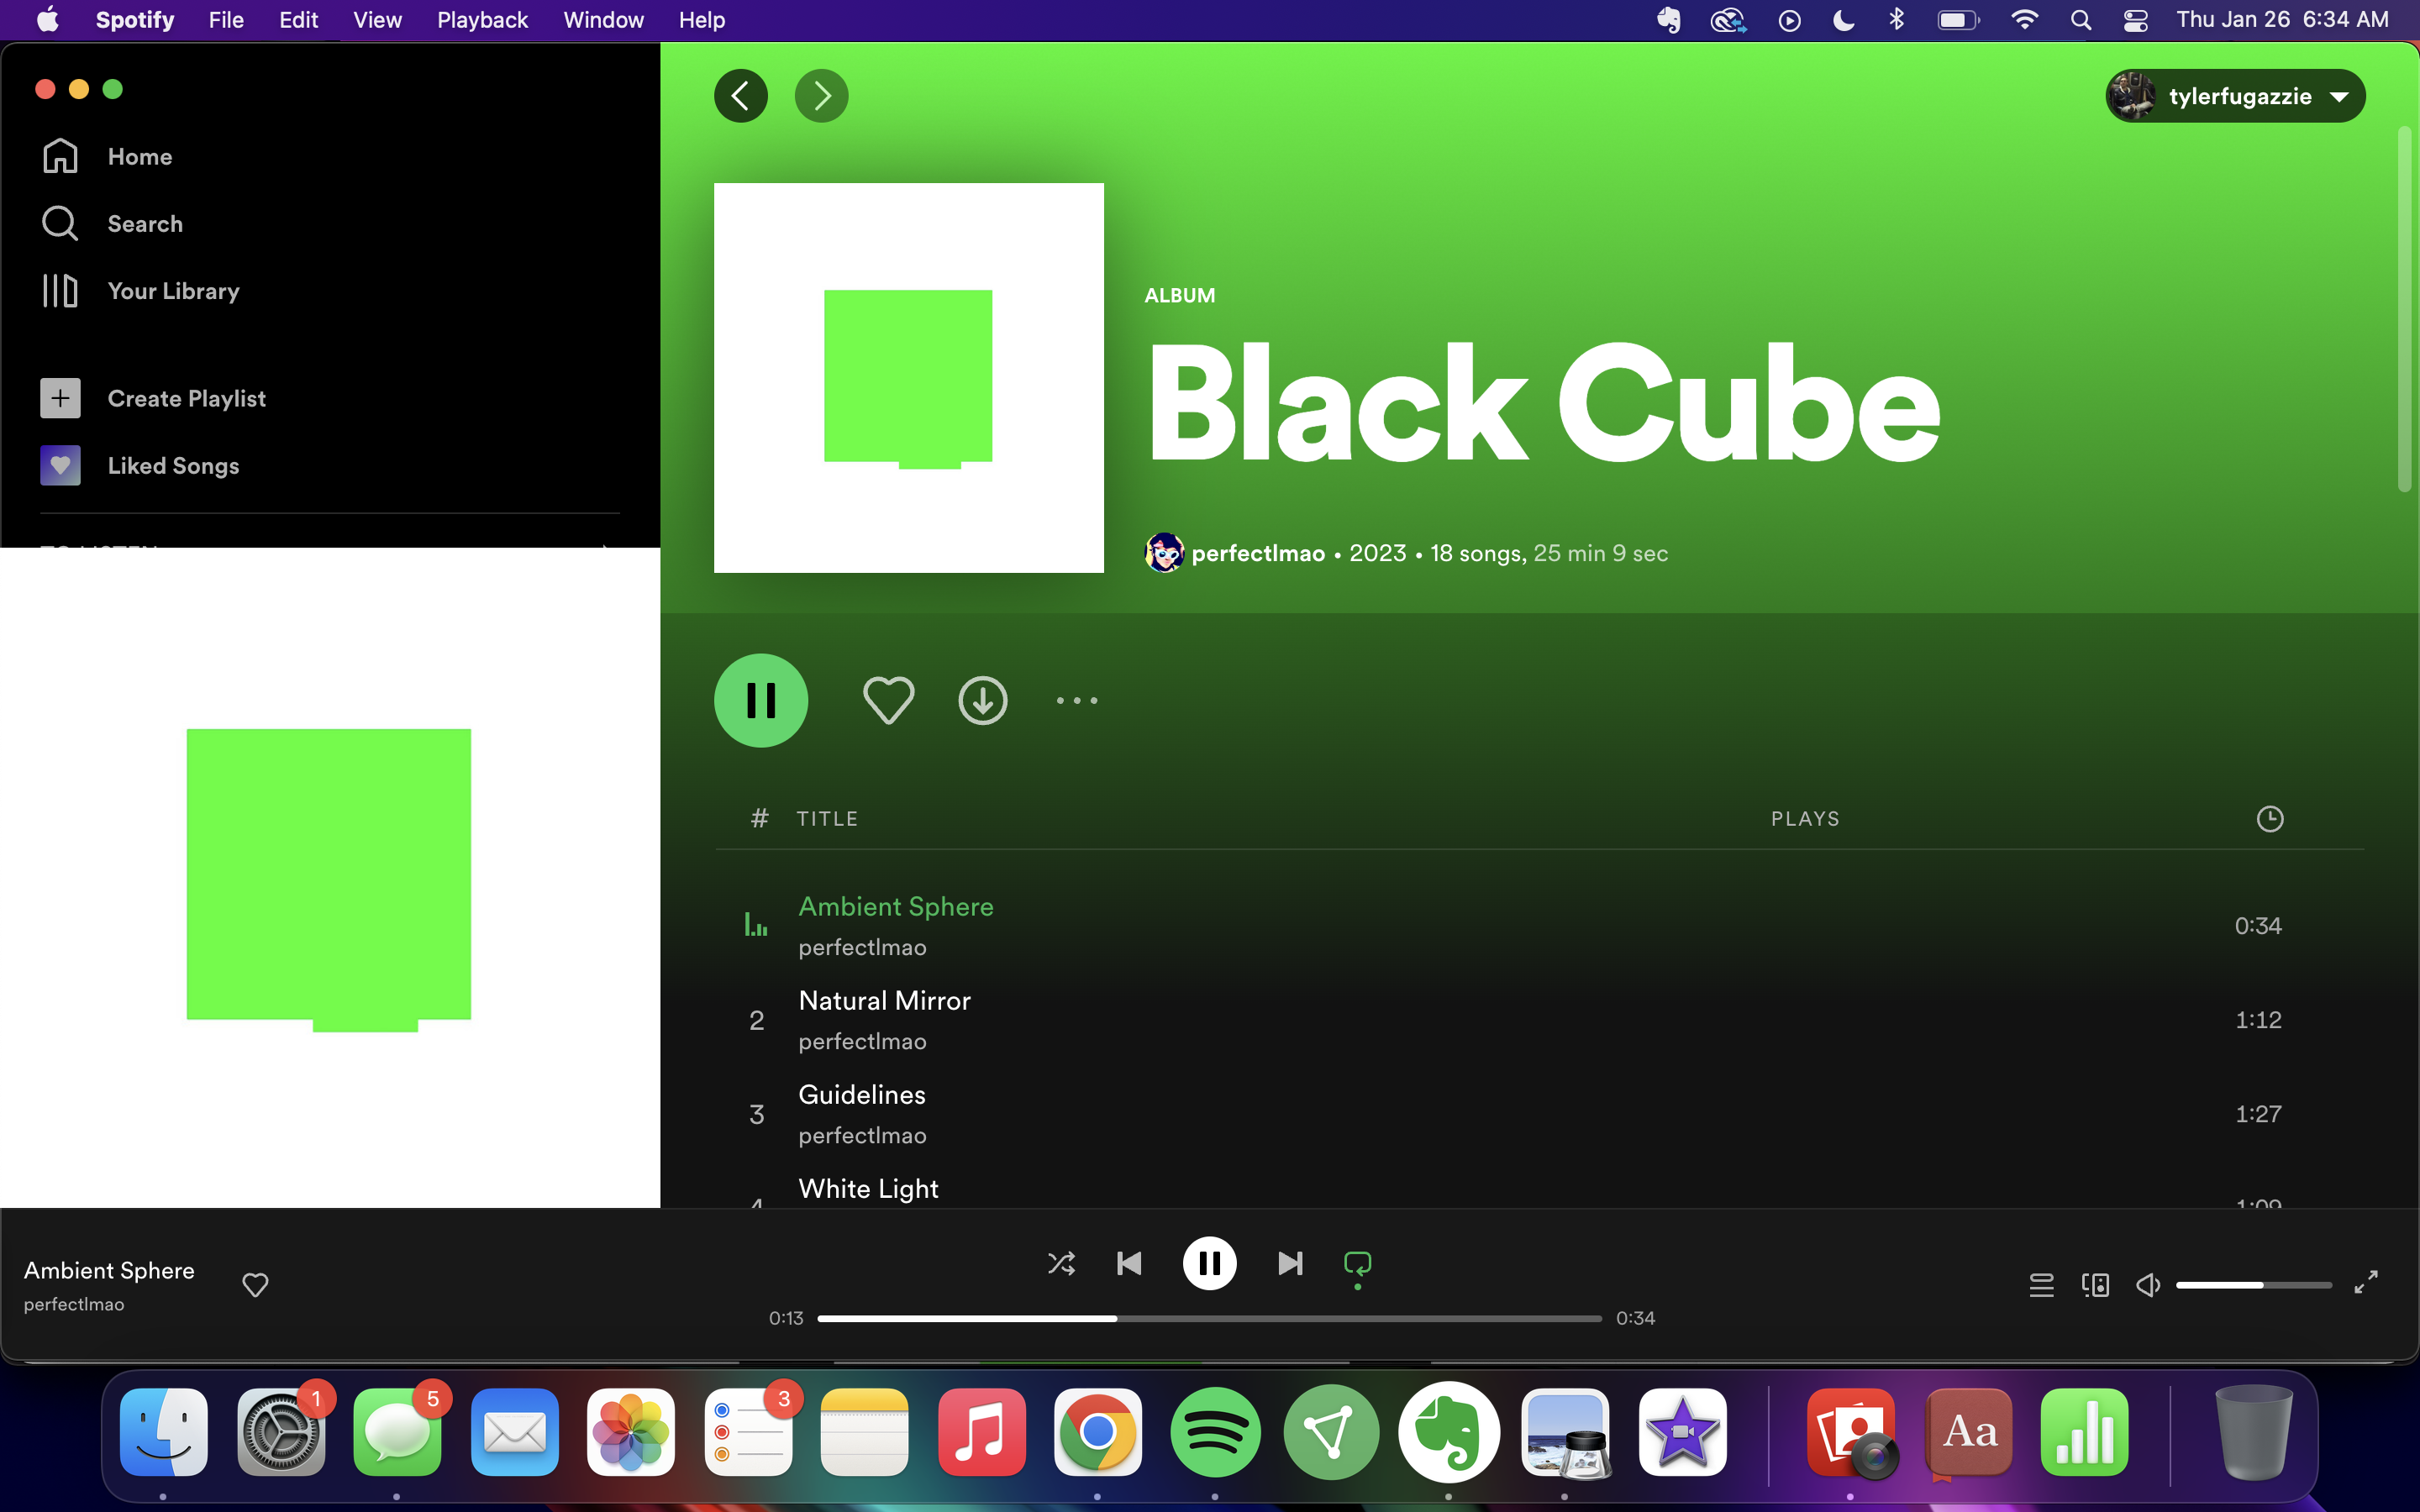Download the Black Cube album
Screen dimensions: 2420x1512
click(x=982, y=700)
